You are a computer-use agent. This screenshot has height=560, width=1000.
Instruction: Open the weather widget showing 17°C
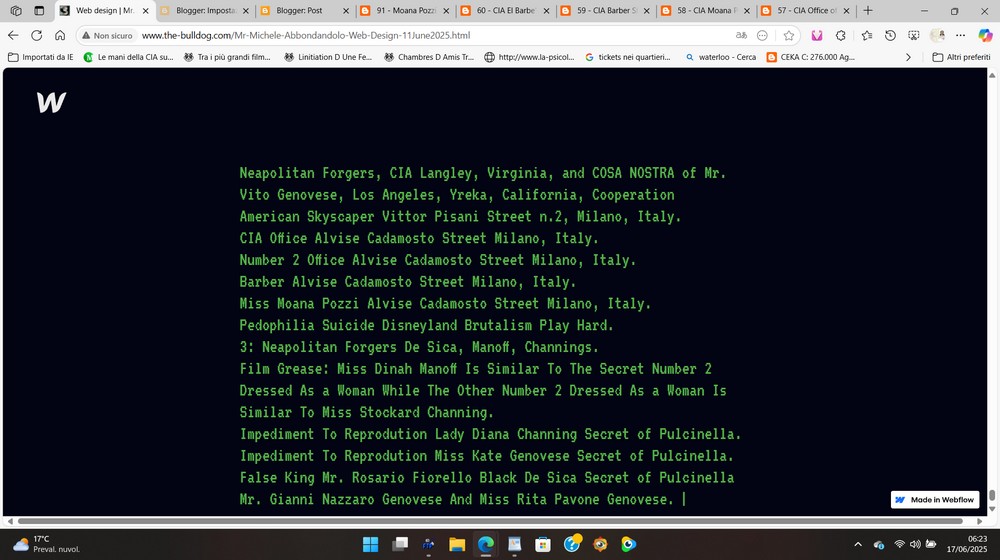47,544
